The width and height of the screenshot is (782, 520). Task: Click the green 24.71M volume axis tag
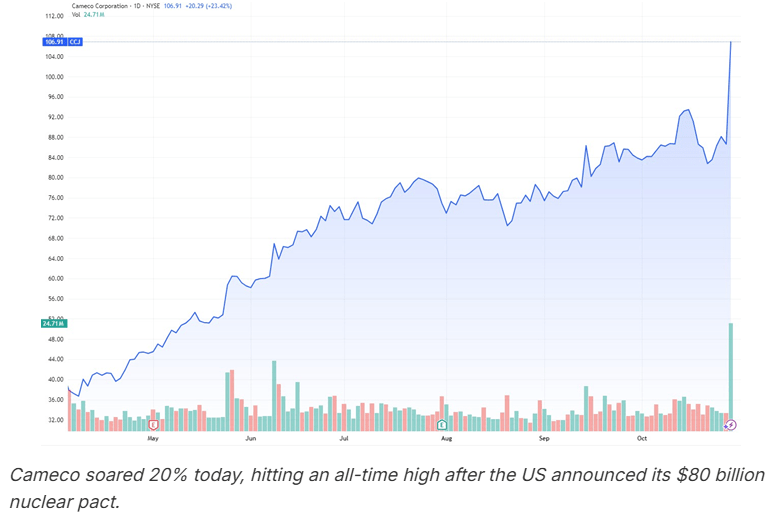click(x=53, y=324)
